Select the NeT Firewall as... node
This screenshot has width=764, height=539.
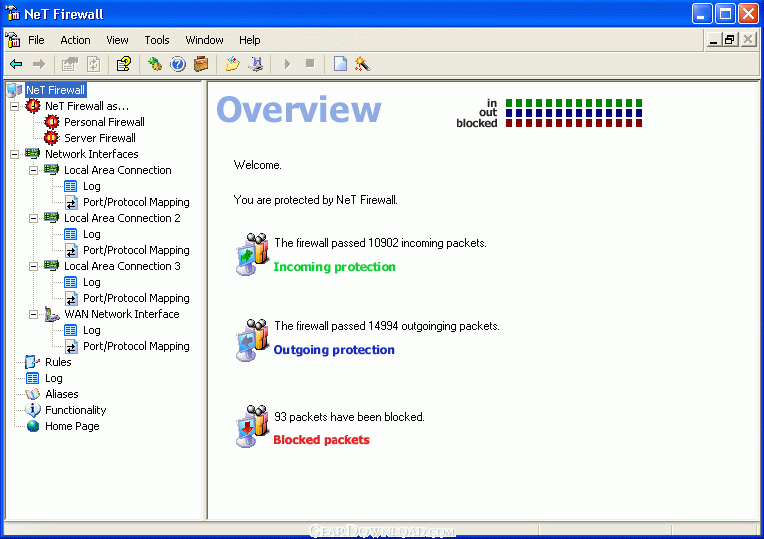coord(87,106)
